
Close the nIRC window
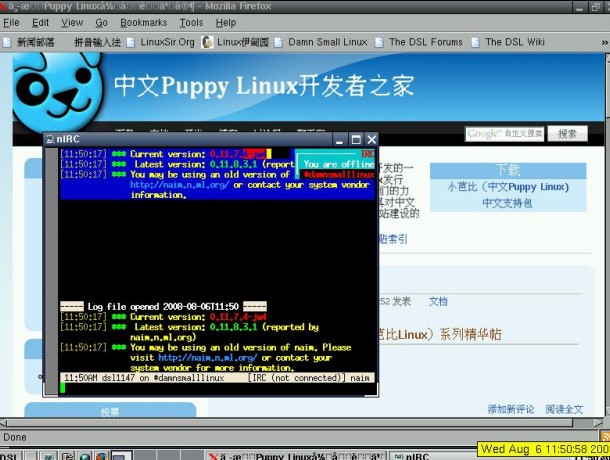click(x=372, y=139)
